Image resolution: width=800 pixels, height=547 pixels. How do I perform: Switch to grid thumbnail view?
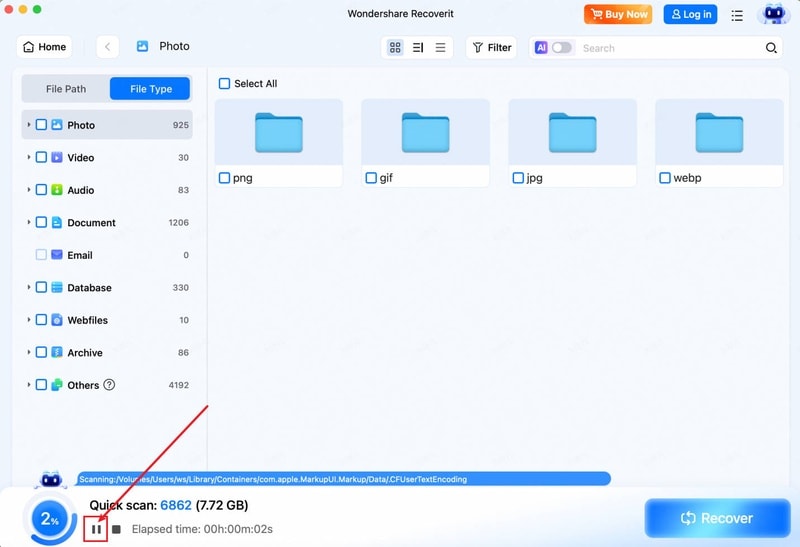coord(395,47)
